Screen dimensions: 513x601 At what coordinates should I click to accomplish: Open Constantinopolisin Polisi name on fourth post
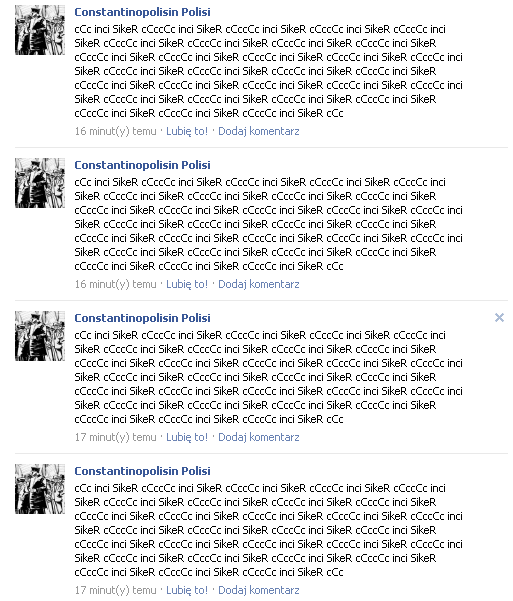[142, 471]
